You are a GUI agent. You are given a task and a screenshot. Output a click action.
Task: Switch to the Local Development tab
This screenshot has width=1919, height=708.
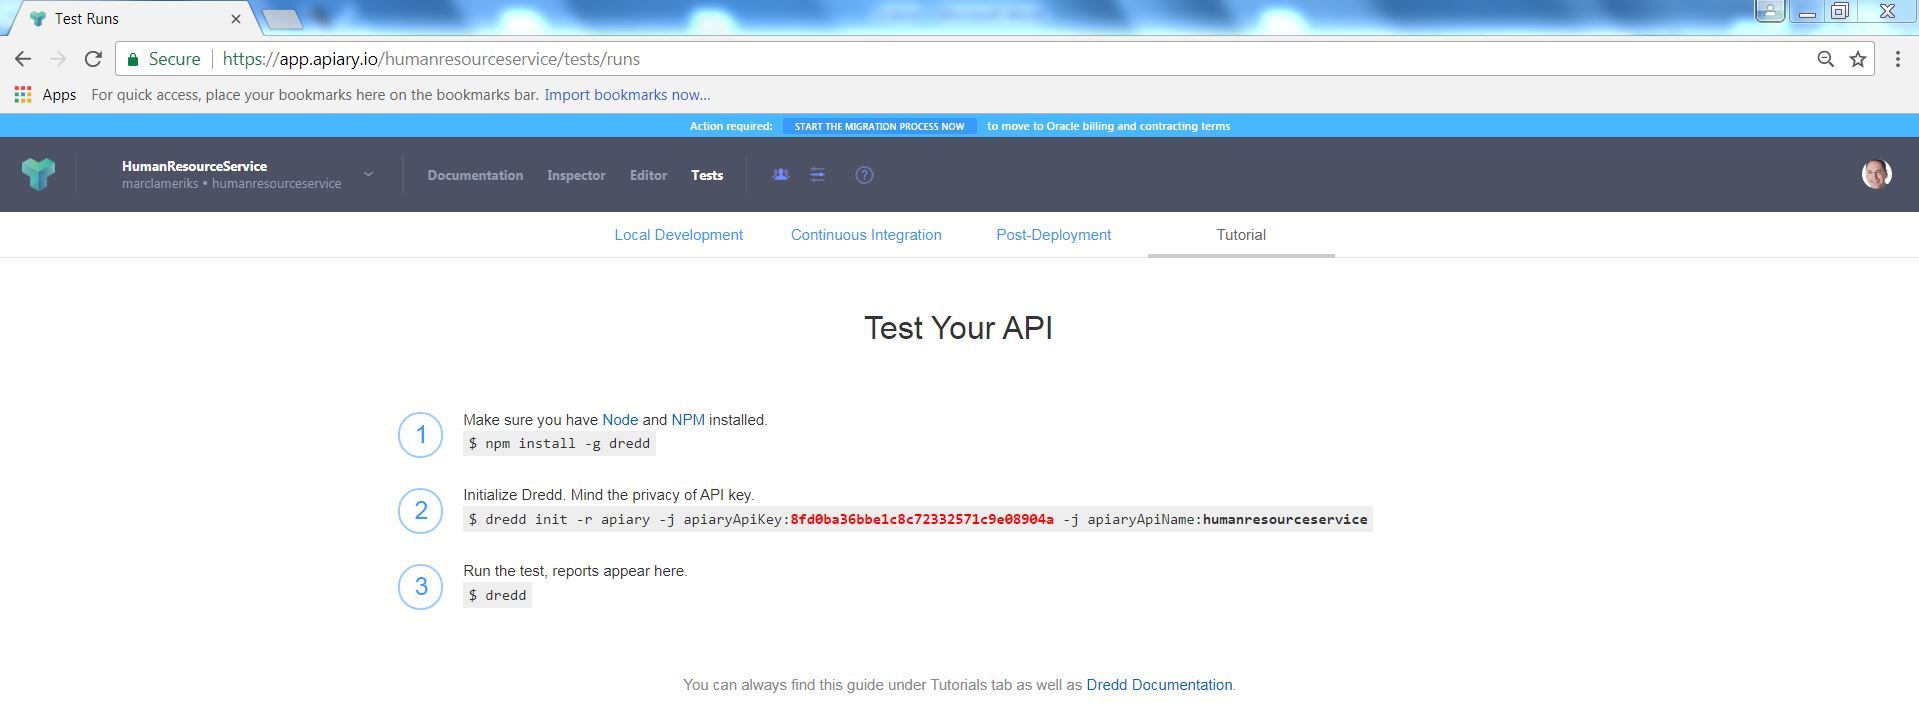tap(678, 235)
